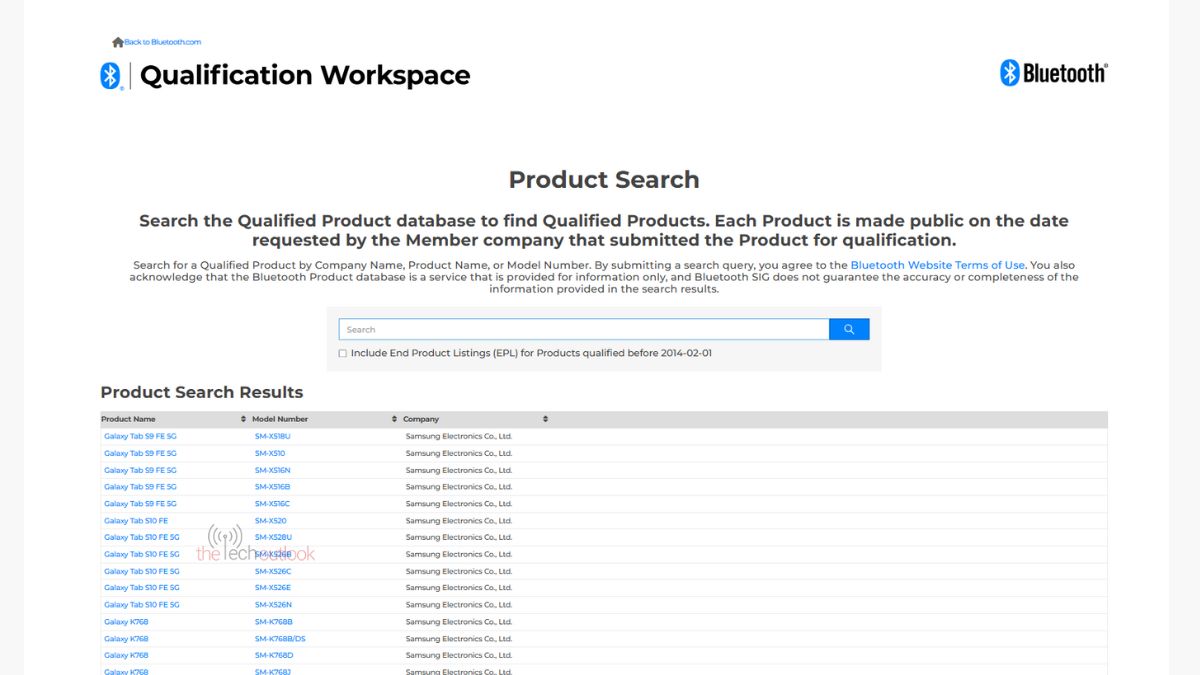This screenshot has width=1200, height=675.
Task: Open model number SM-X510
Action: pos(270,453)
